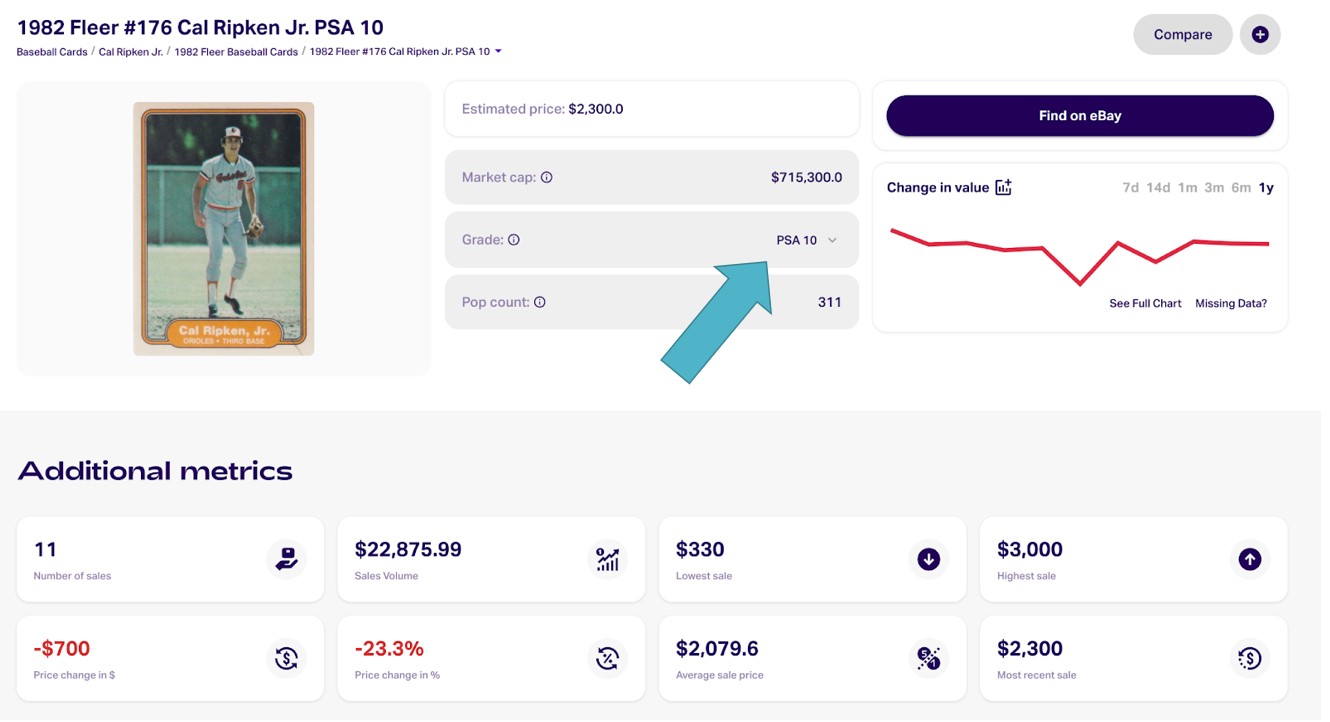Go to the Cal Ripken Jr. breadcrumb link
This screenshot has width=1330, height=722.
coord(130,52)
